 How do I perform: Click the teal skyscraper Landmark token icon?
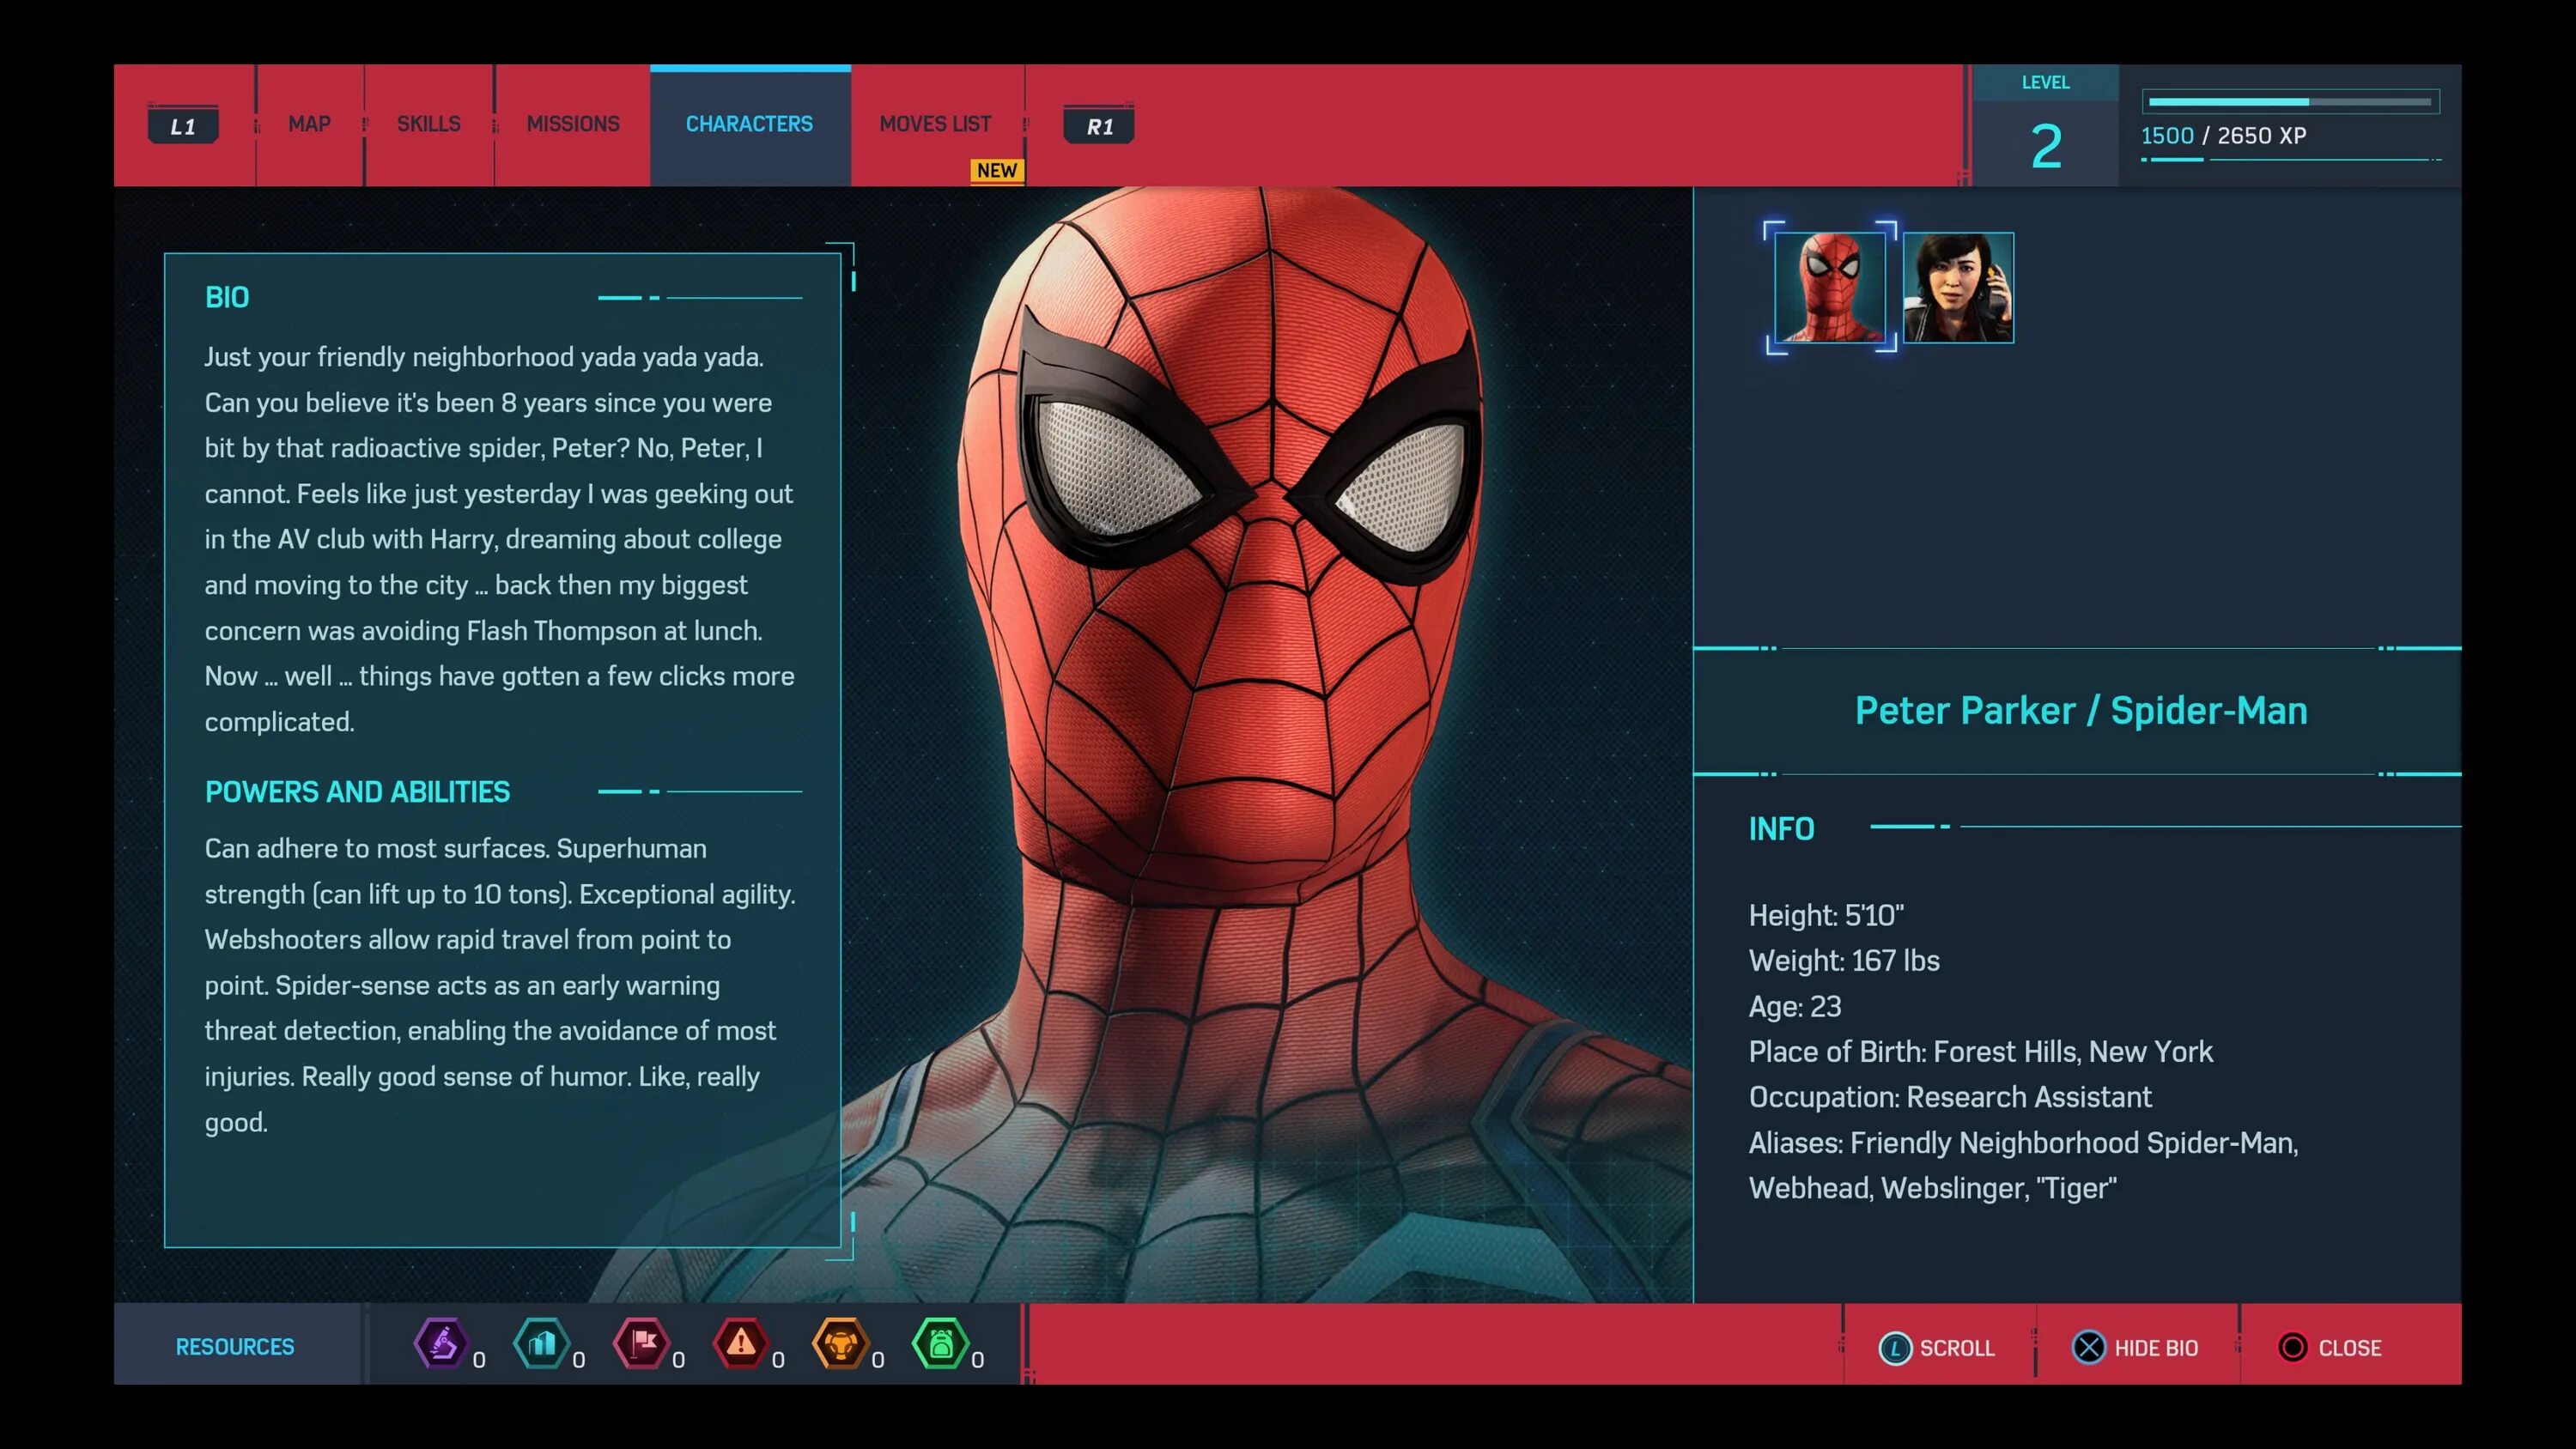(541, 1343)
